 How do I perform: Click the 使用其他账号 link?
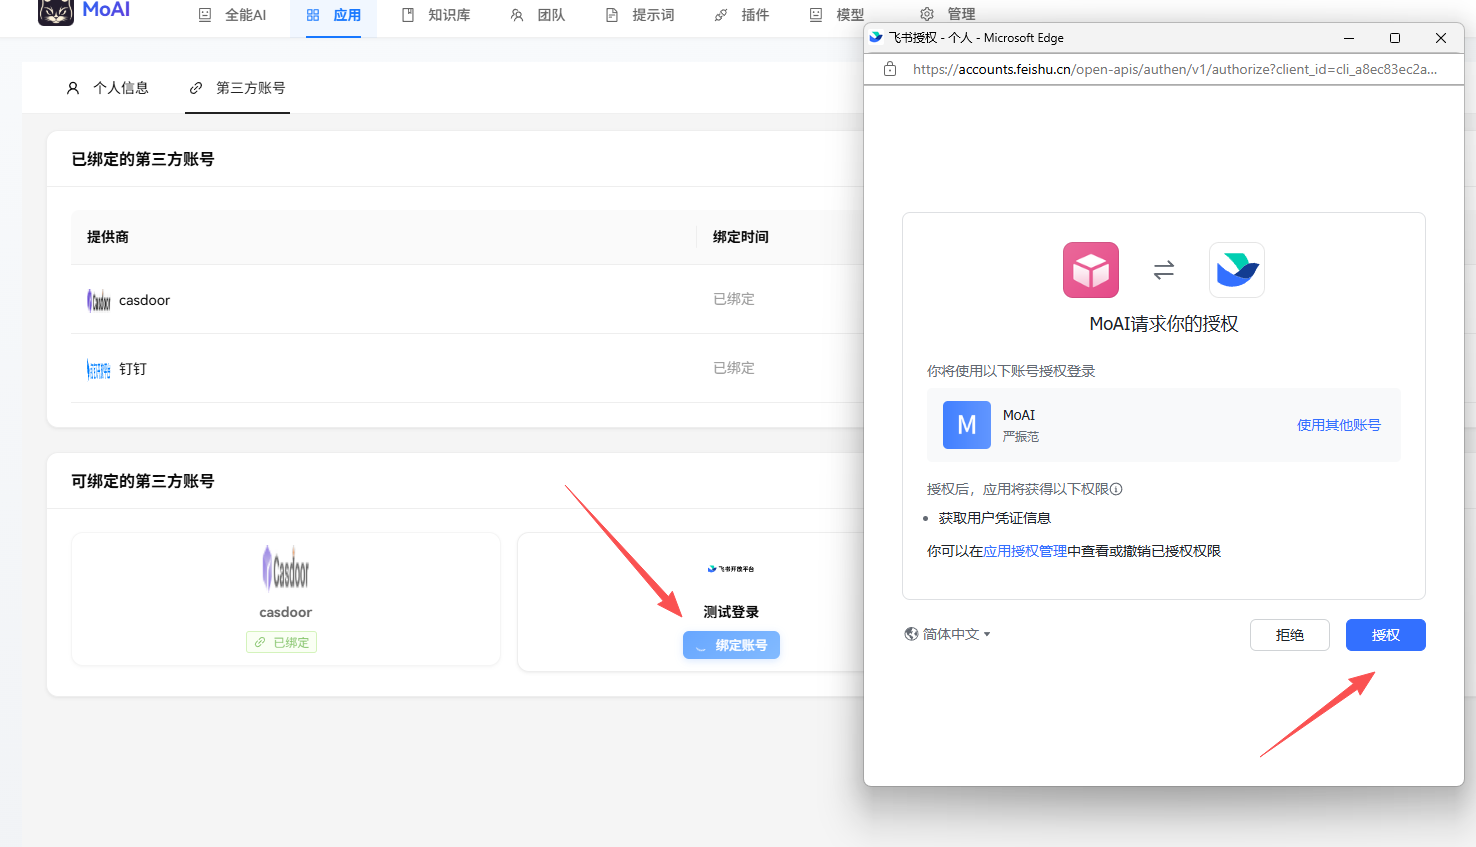[x=1338, y=425]
